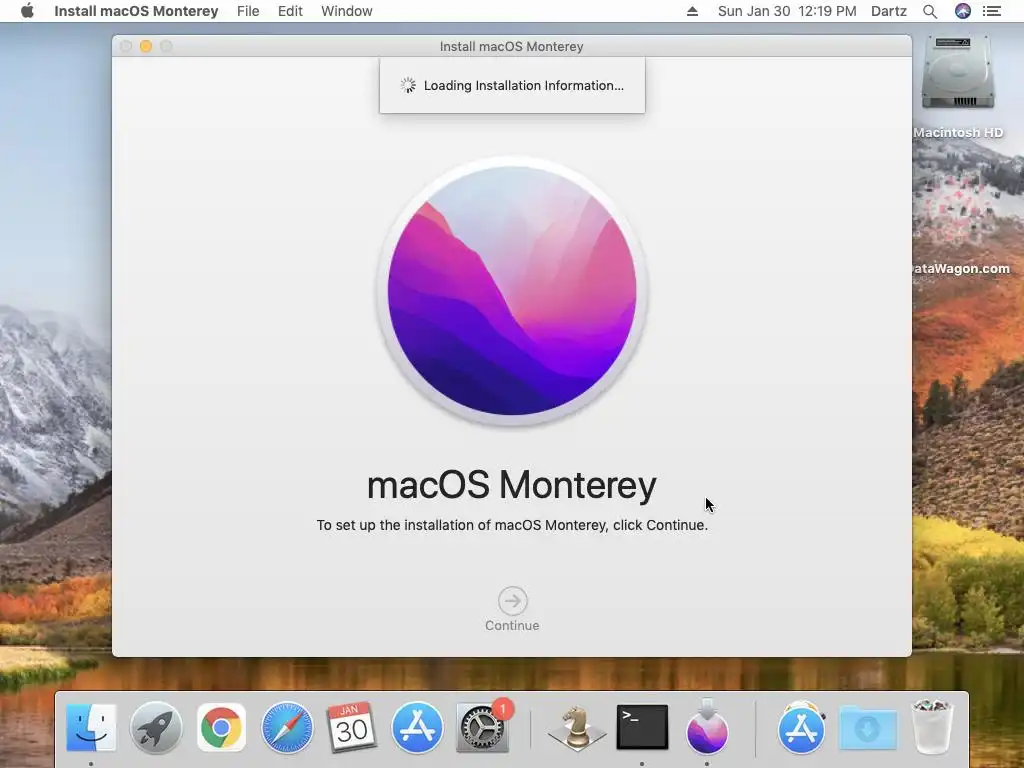This screenshot has height=768, width=1024.
Task: Minimize the installer window yellow button
Action: (146, 46)
